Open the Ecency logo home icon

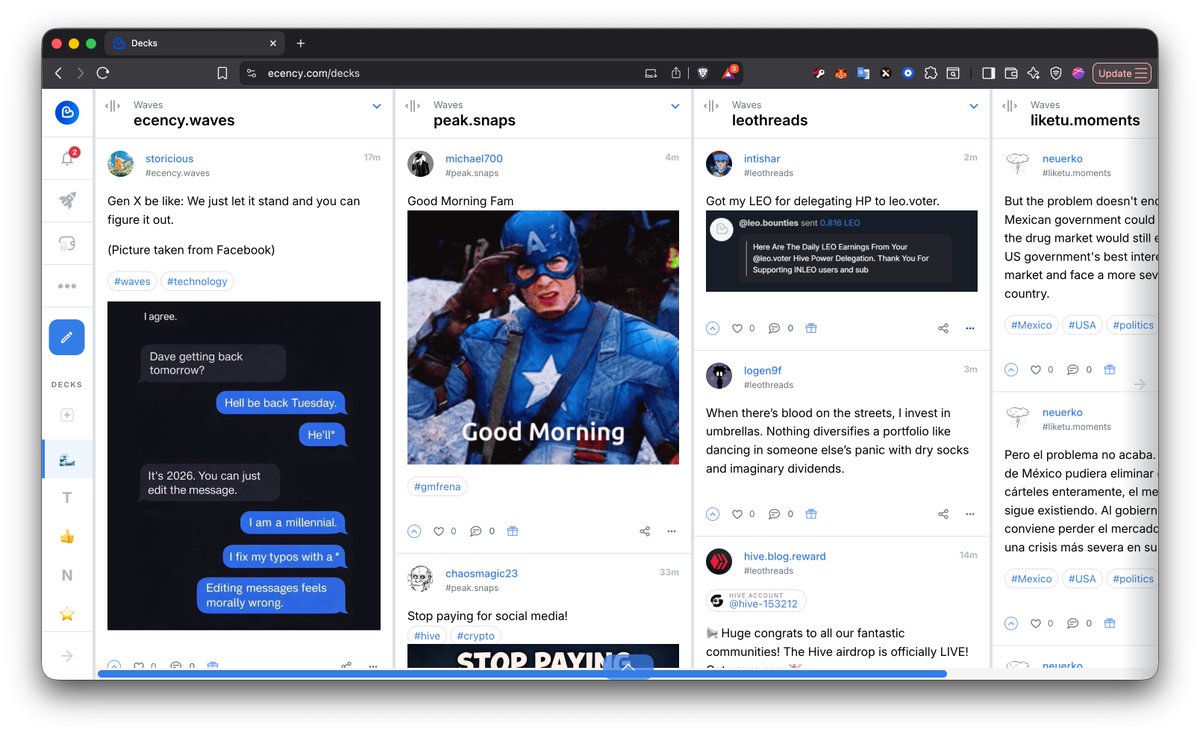click(67, 113)
